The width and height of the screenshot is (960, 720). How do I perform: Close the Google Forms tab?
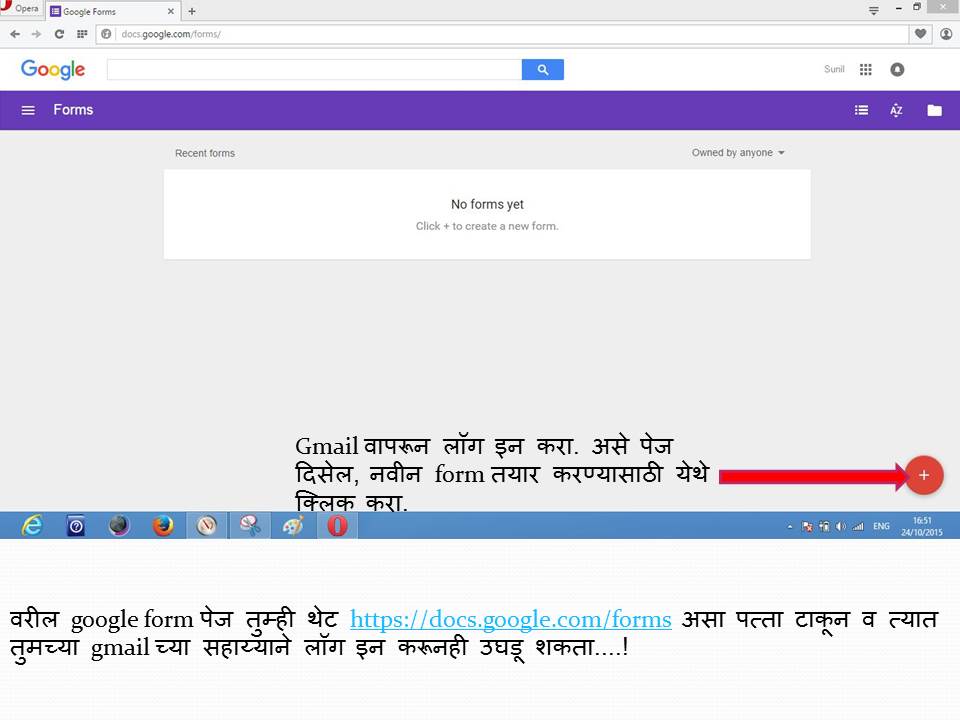pos(171,11)
